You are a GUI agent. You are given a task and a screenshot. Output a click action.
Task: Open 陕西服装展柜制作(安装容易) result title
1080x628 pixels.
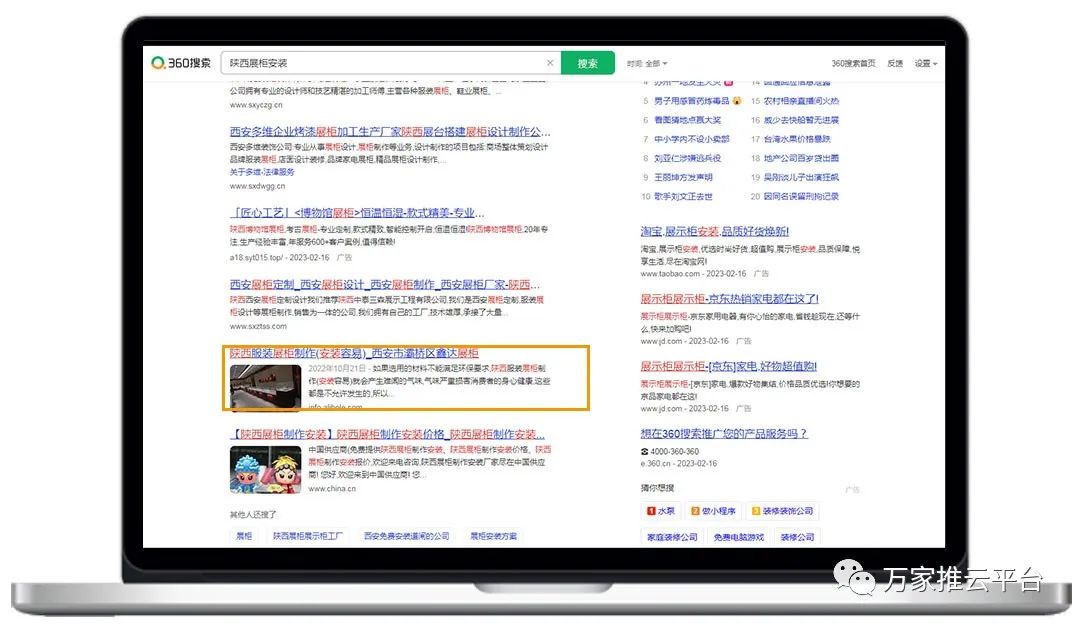coord(354,353)
